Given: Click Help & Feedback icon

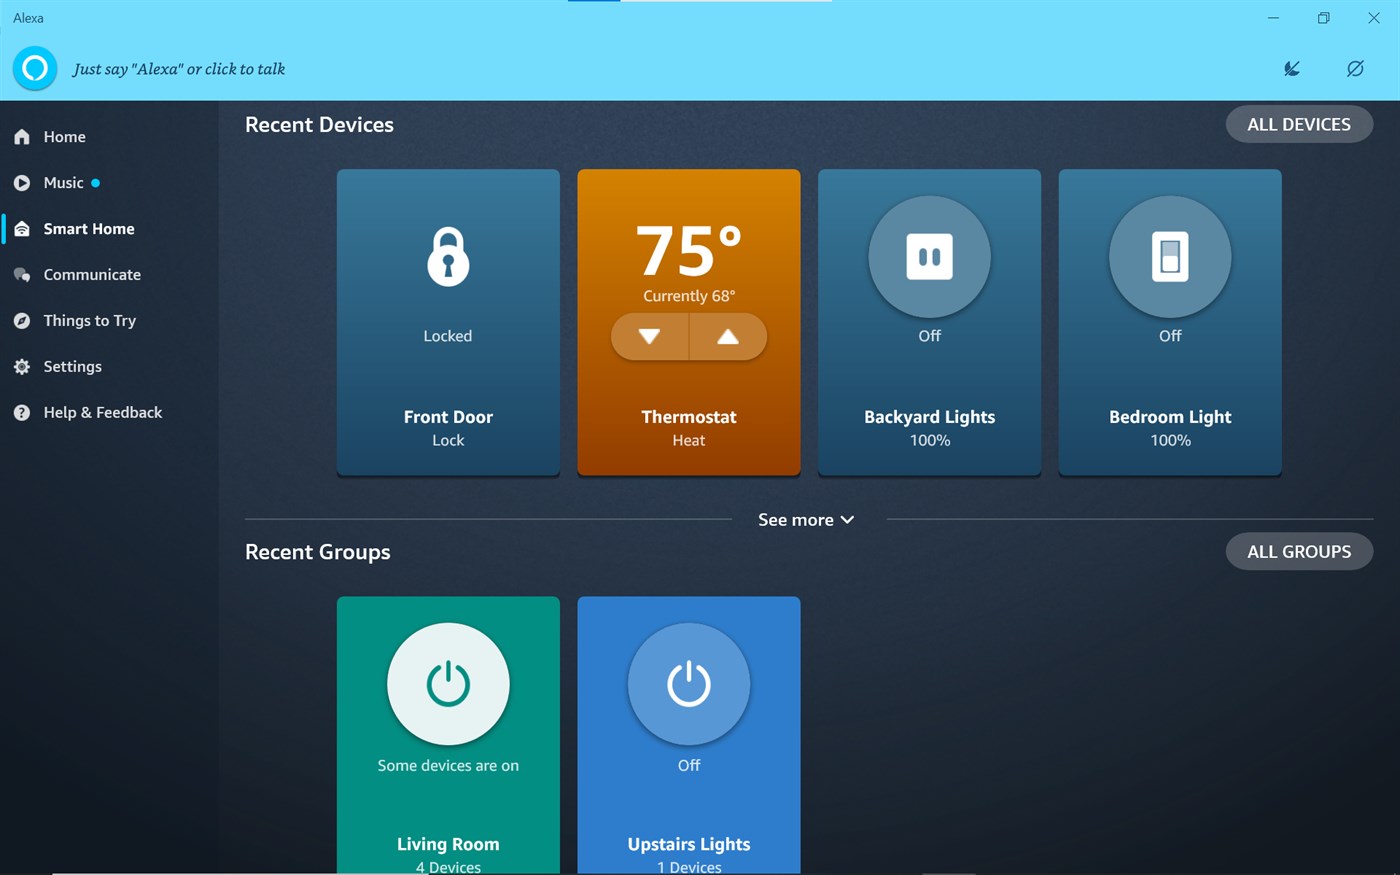Looking at the screenshot, I should (21, 412).
